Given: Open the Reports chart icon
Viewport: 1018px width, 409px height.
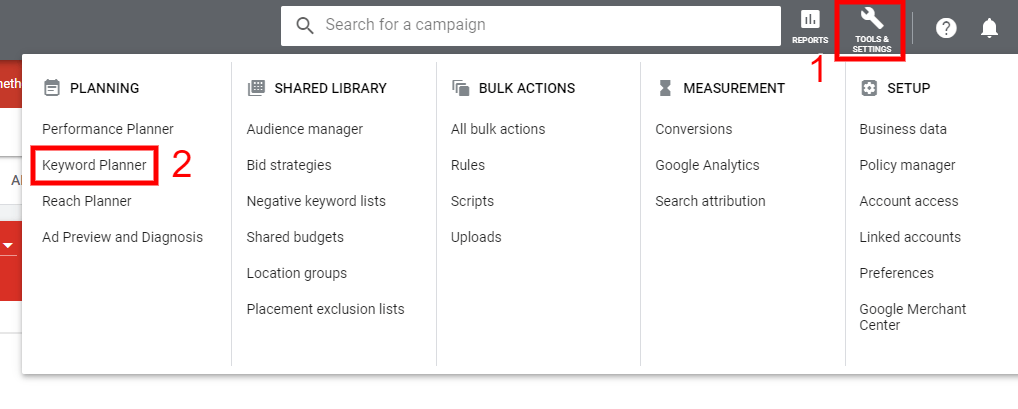Looking at the screenshot, I should pyautogui.click(x=810, y=20).
